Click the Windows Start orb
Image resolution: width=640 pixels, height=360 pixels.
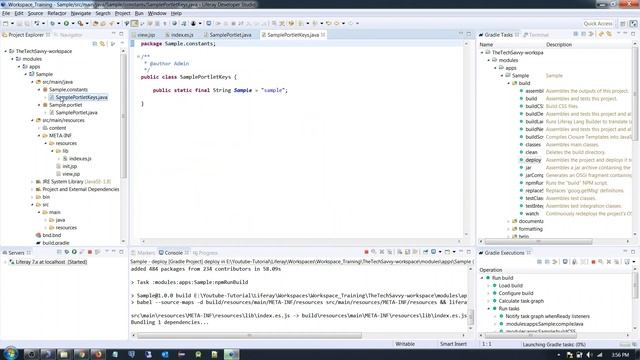click(x=10, y=353)
